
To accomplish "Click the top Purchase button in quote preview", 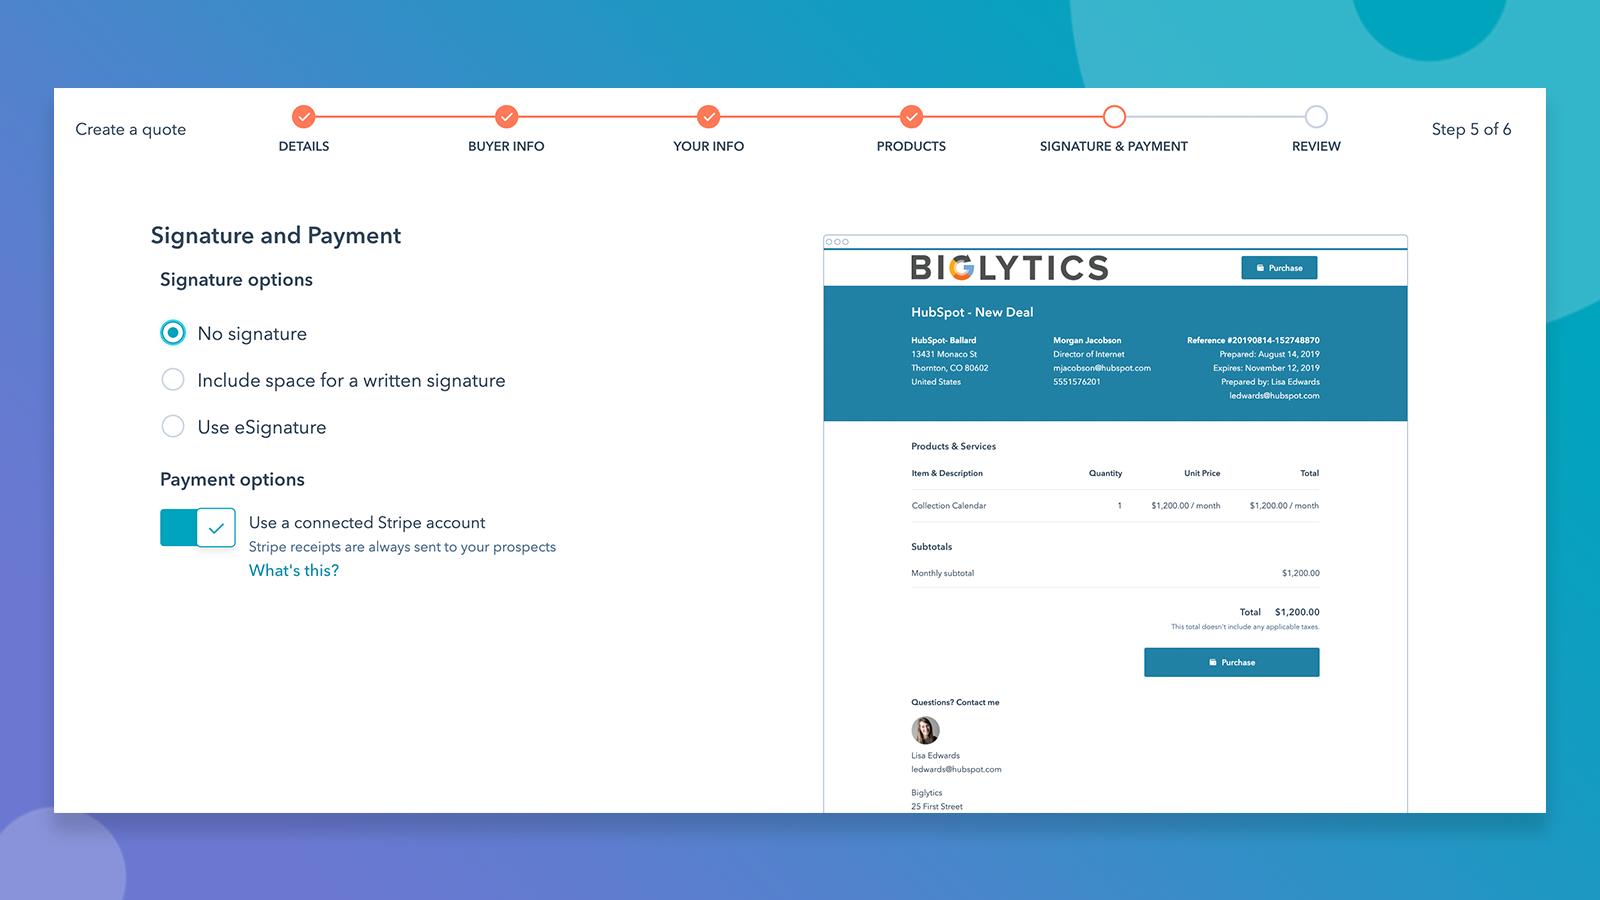I will click(1279, 268).
